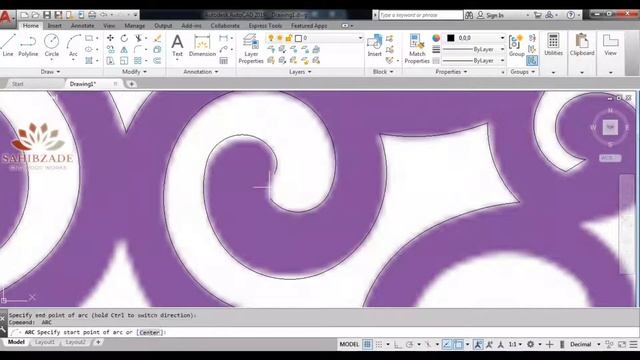Viewport: 640px width, 360px height.
Task: Switch to the Annotate ribbon tab
Action: point(82,26)
